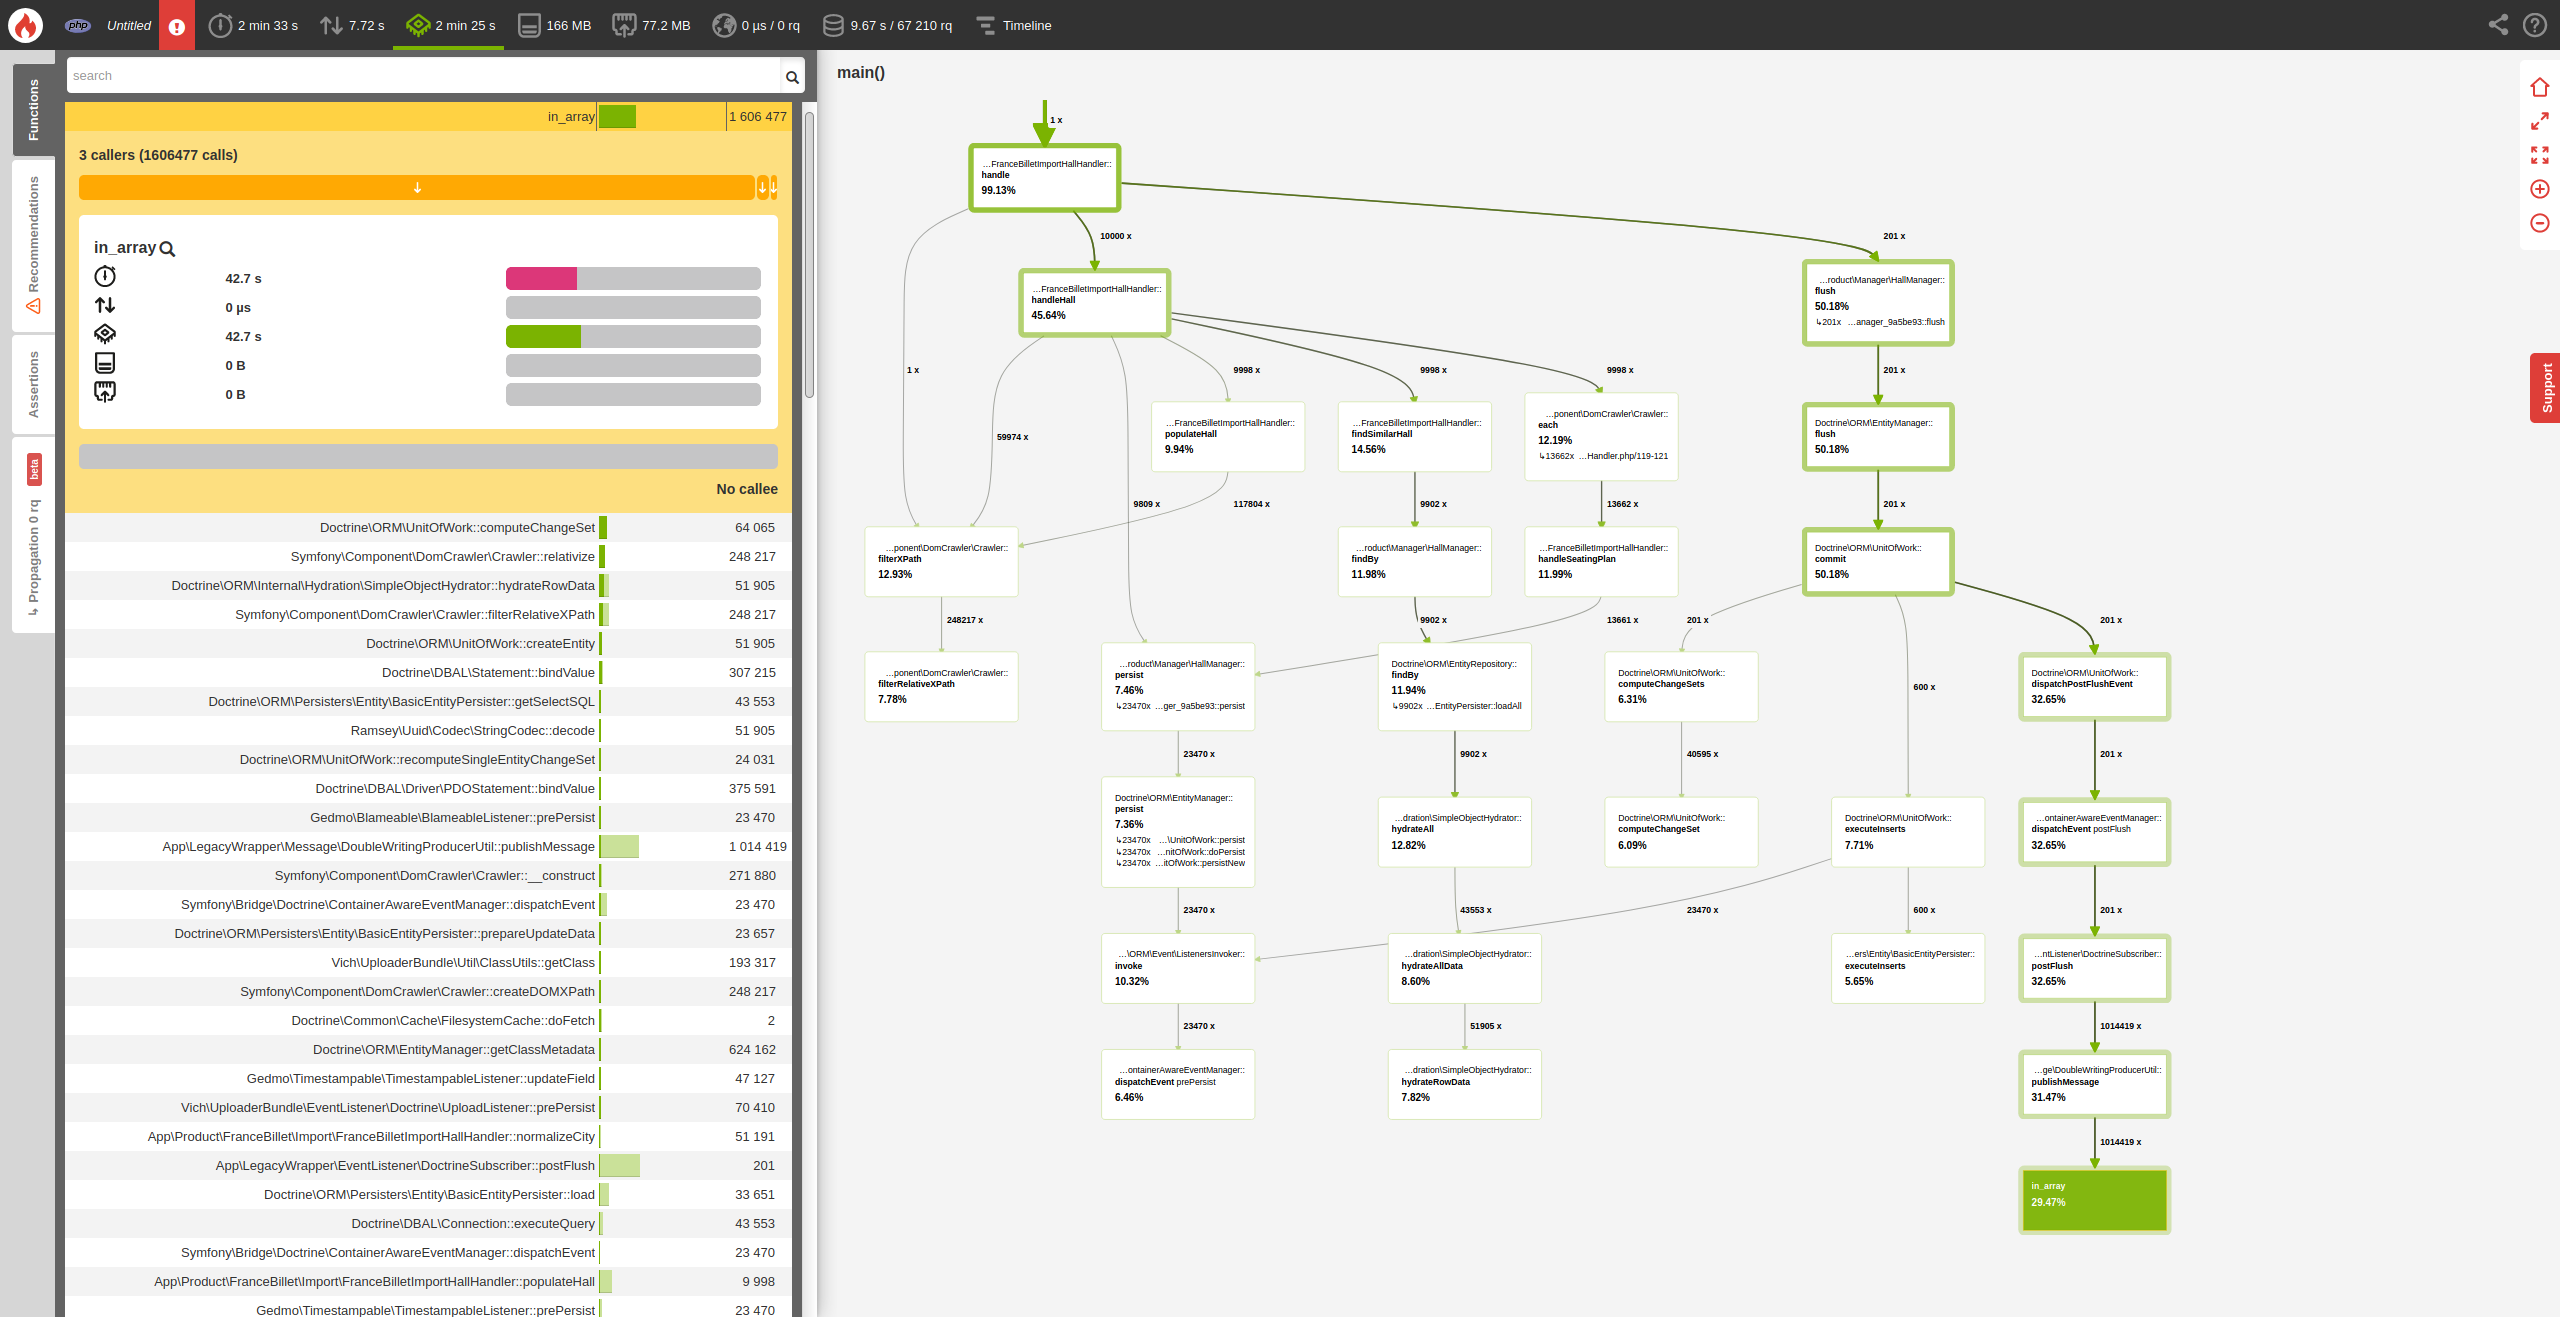The image size is (2560, 1317).
Task: Select Ramsey\Uuid\Codec\StringCodec::decode row
Action: (428, 731)
